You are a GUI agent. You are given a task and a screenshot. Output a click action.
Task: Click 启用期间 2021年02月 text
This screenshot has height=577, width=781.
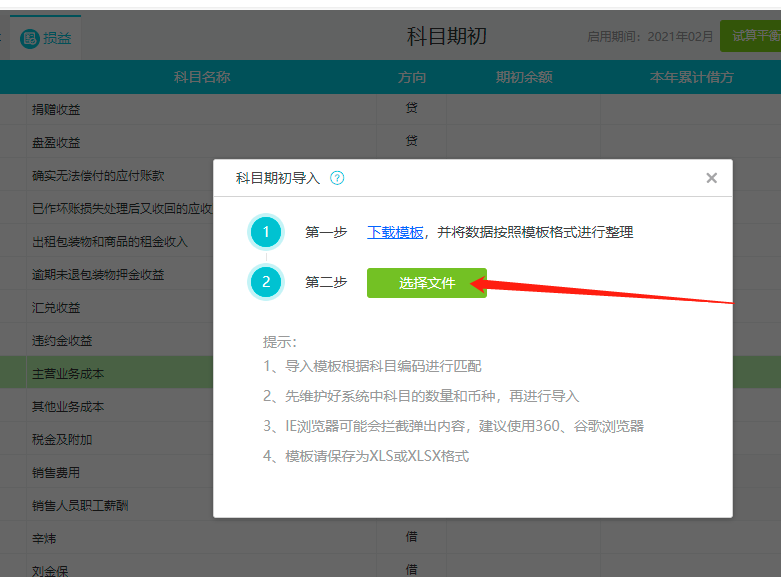[x=650, y=36]
